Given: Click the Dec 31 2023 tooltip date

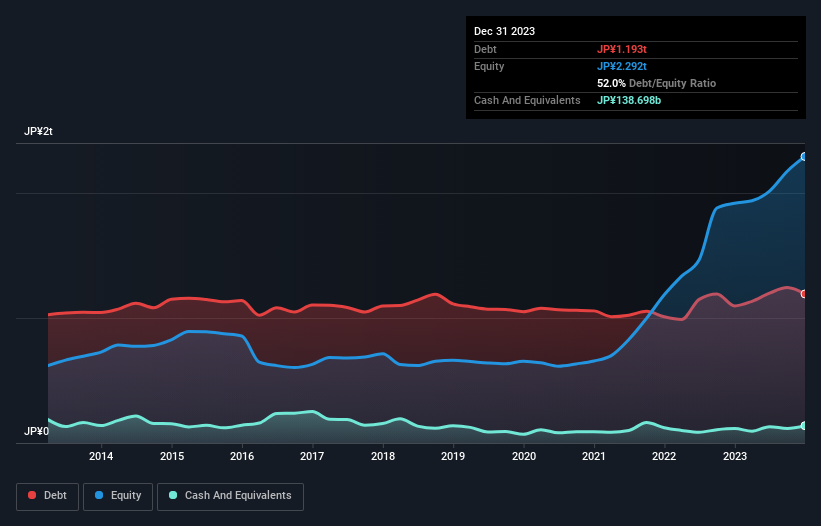Looking at the screenshot, I should pyautogui.click(x=504, y=31).
